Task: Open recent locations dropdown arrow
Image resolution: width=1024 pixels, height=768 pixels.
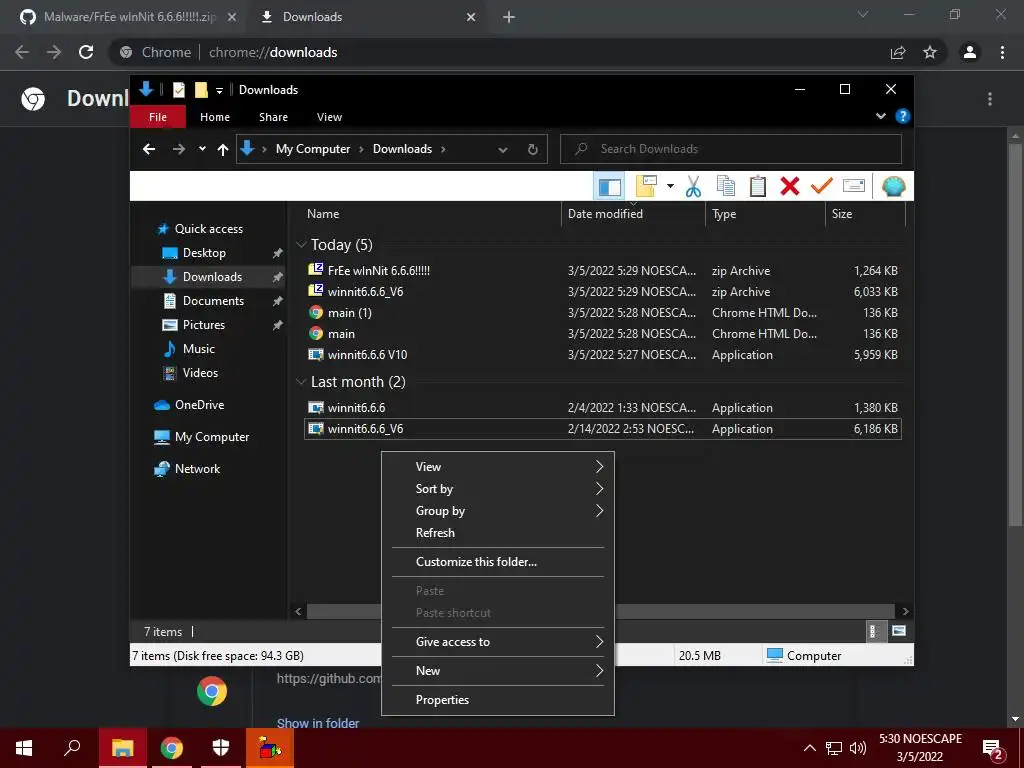Action: point(202,149)
